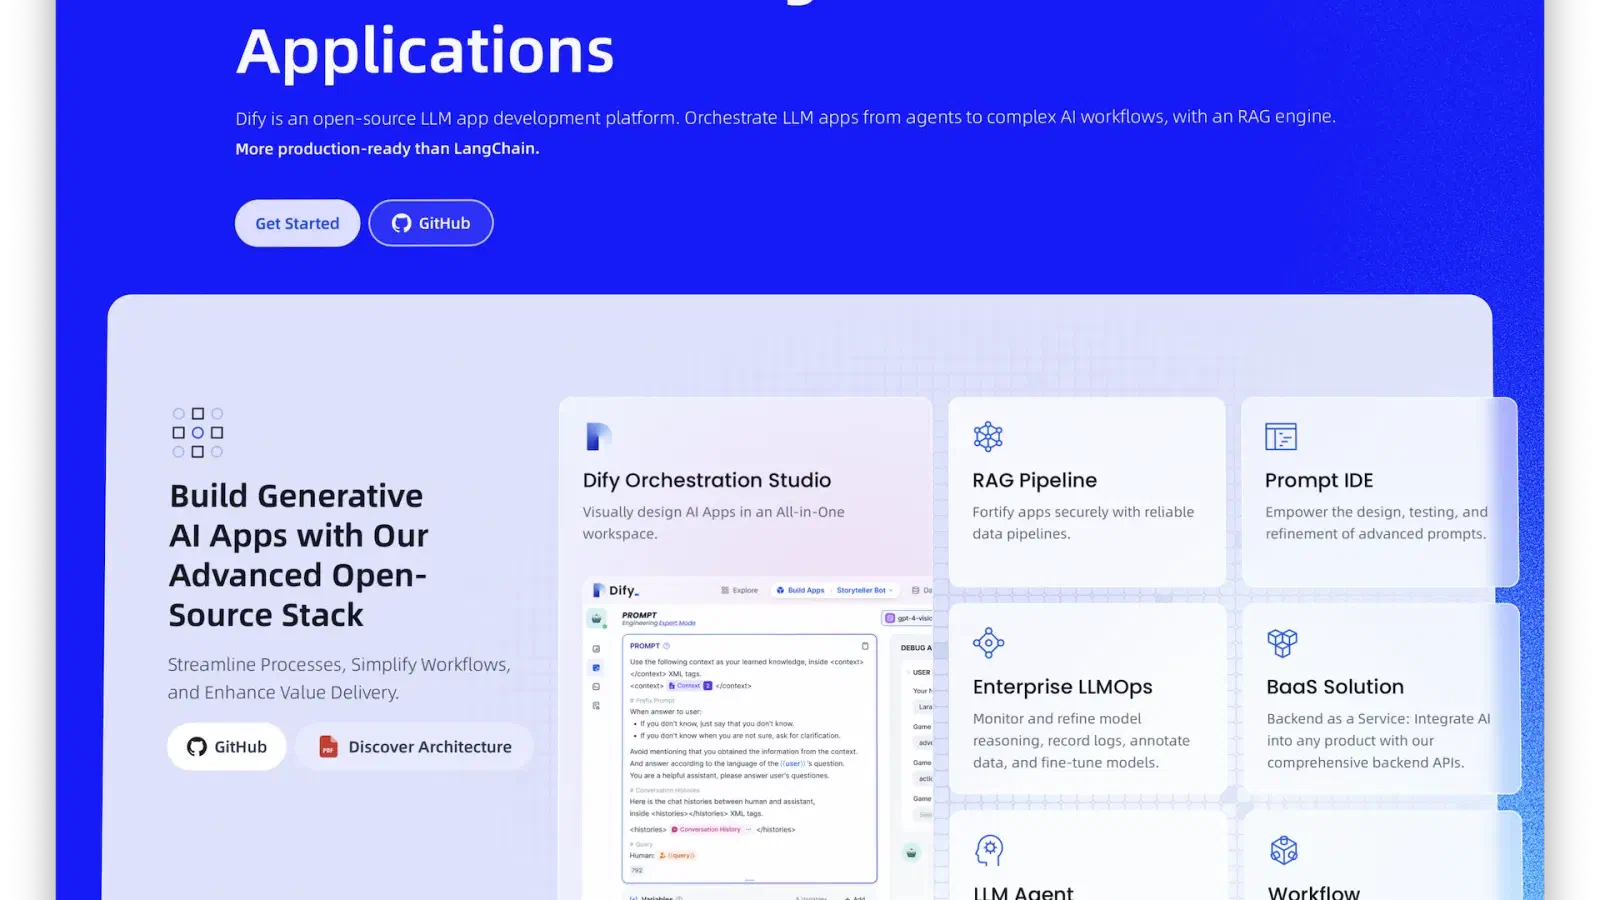Click the Dify logo in the preview header
The width and height of the screenshot is (1600, 900).
click(x=616, y=591)
